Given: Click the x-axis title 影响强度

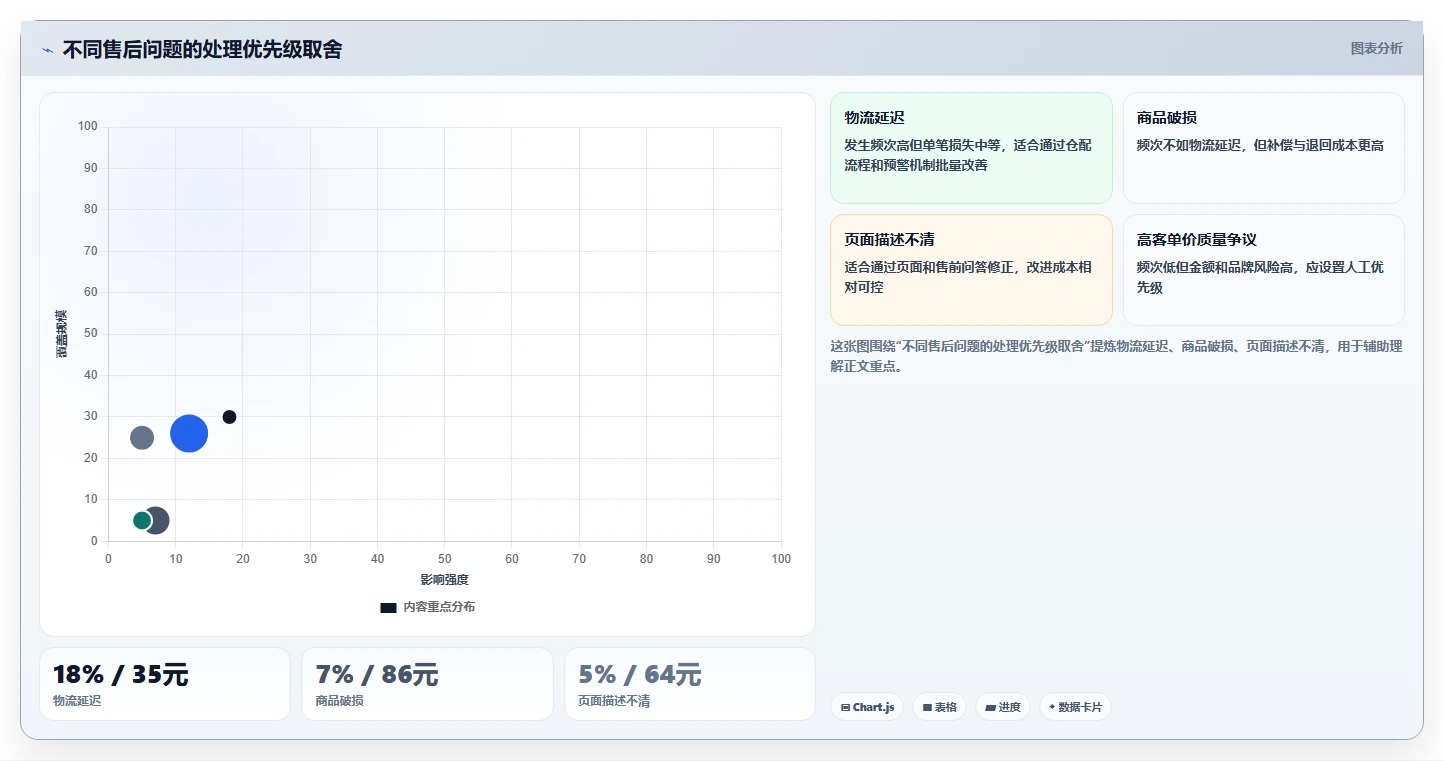Looking at the screenshot, I should click(445, 579).
